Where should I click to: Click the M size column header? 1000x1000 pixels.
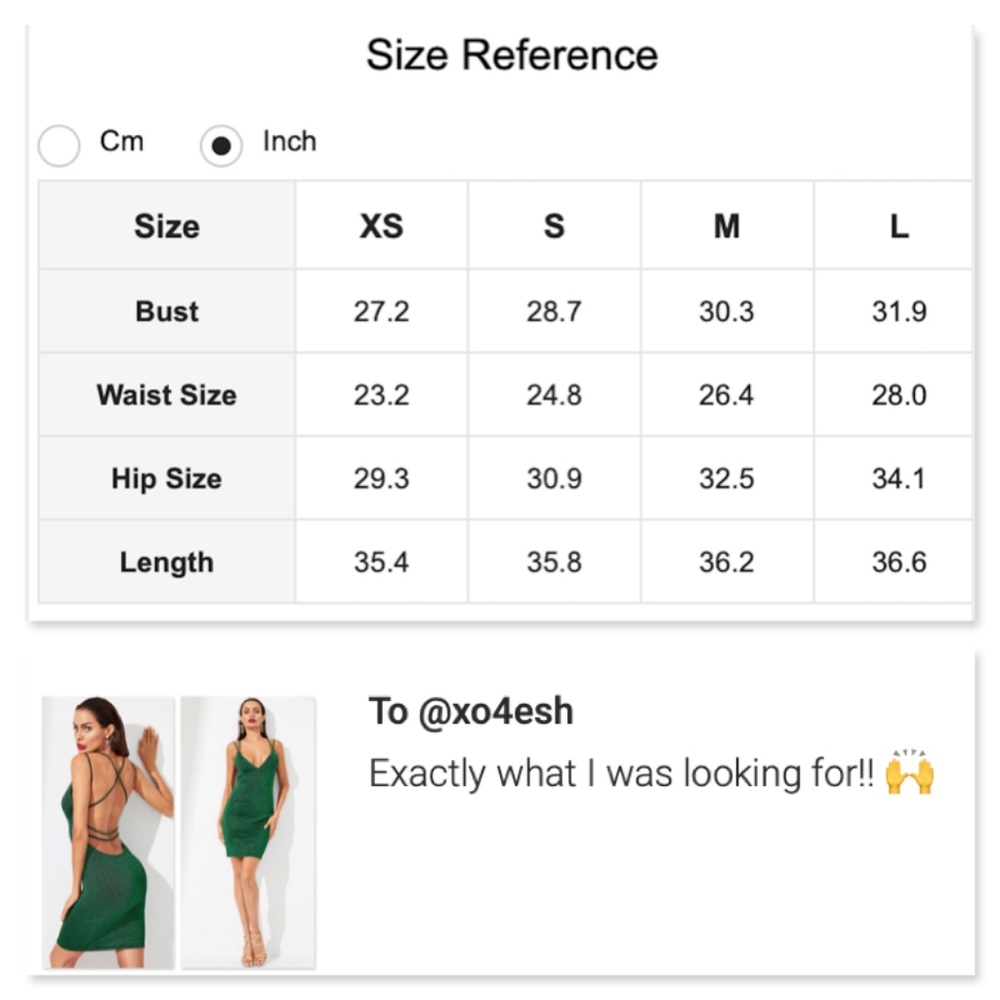coord(727,227)
